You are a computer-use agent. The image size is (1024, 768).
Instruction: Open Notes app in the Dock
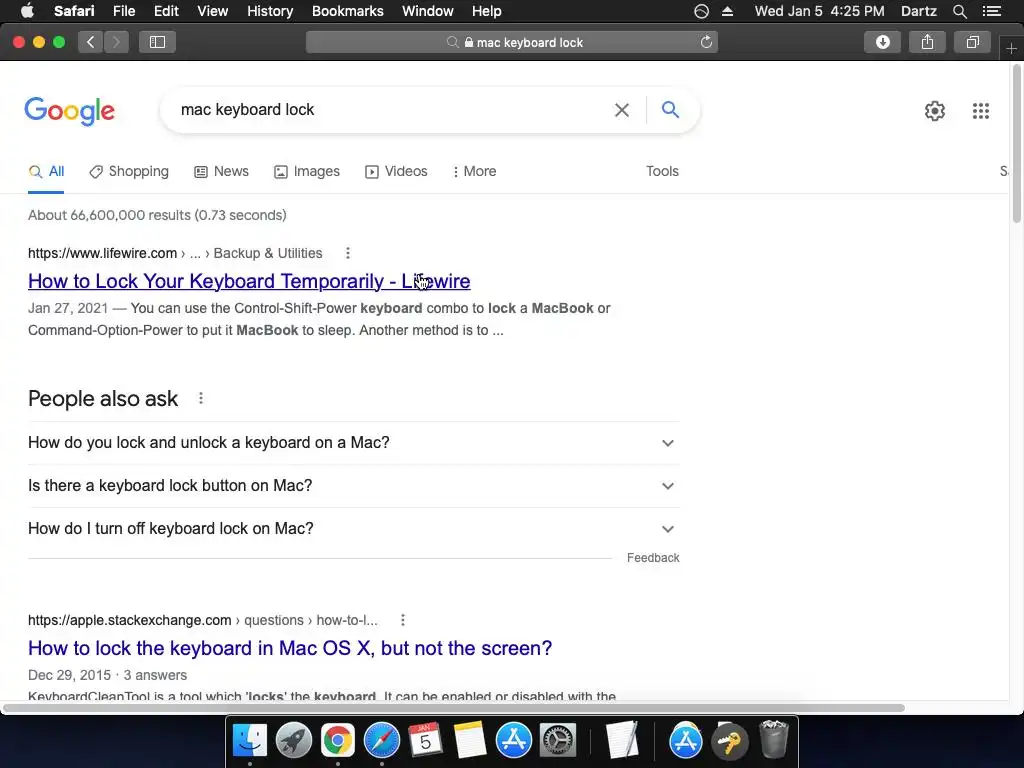click(470, 741)
